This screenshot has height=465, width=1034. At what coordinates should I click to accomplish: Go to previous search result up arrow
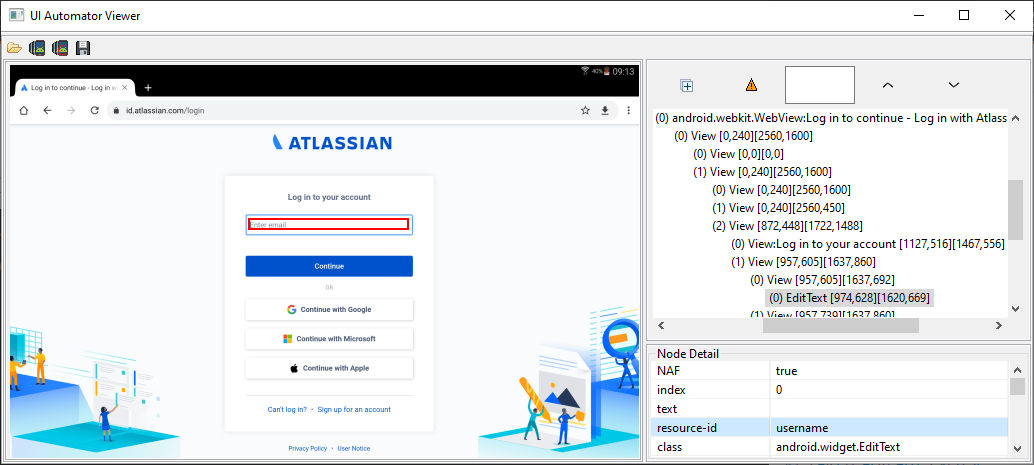click(888, 85)
